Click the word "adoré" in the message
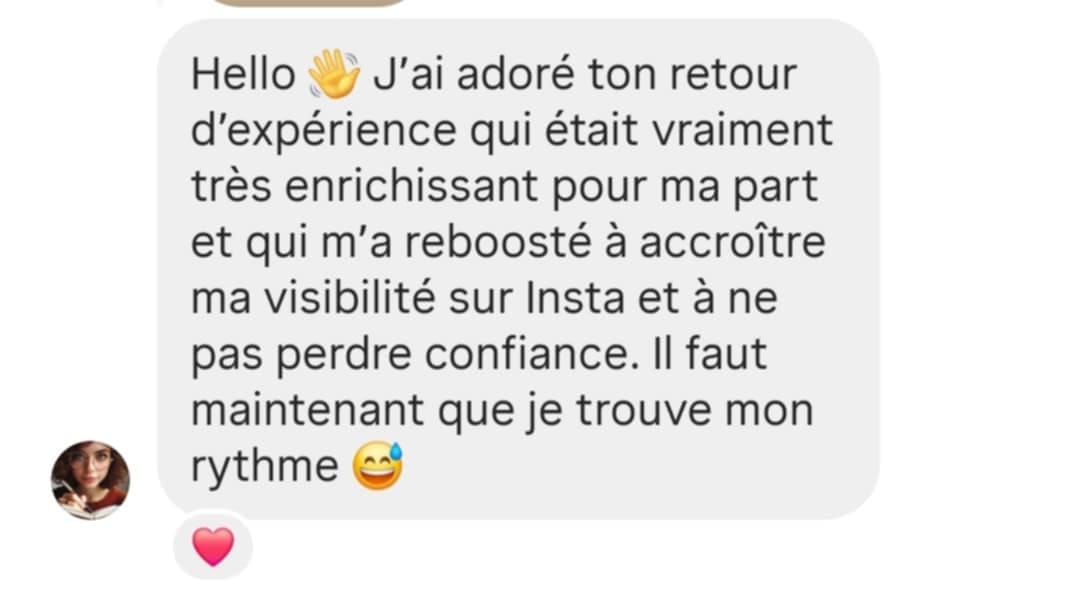Viewport: 1080px width, 614px height. (515, 74)
